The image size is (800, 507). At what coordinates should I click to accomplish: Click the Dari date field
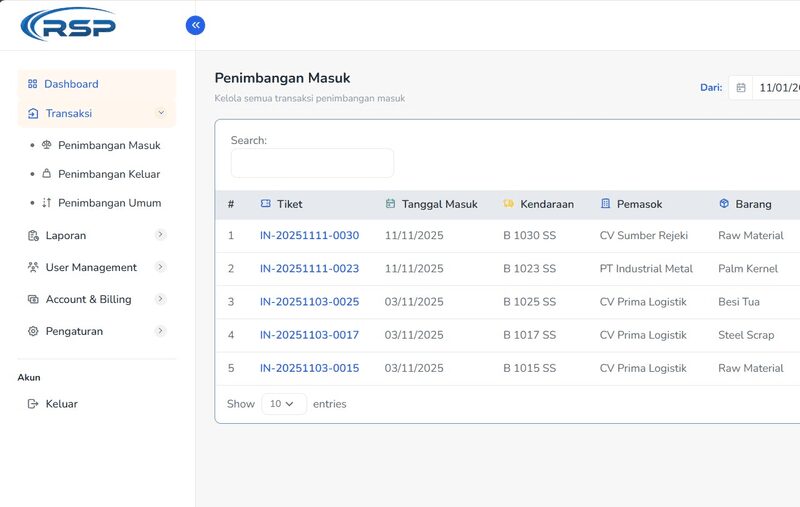777,88
